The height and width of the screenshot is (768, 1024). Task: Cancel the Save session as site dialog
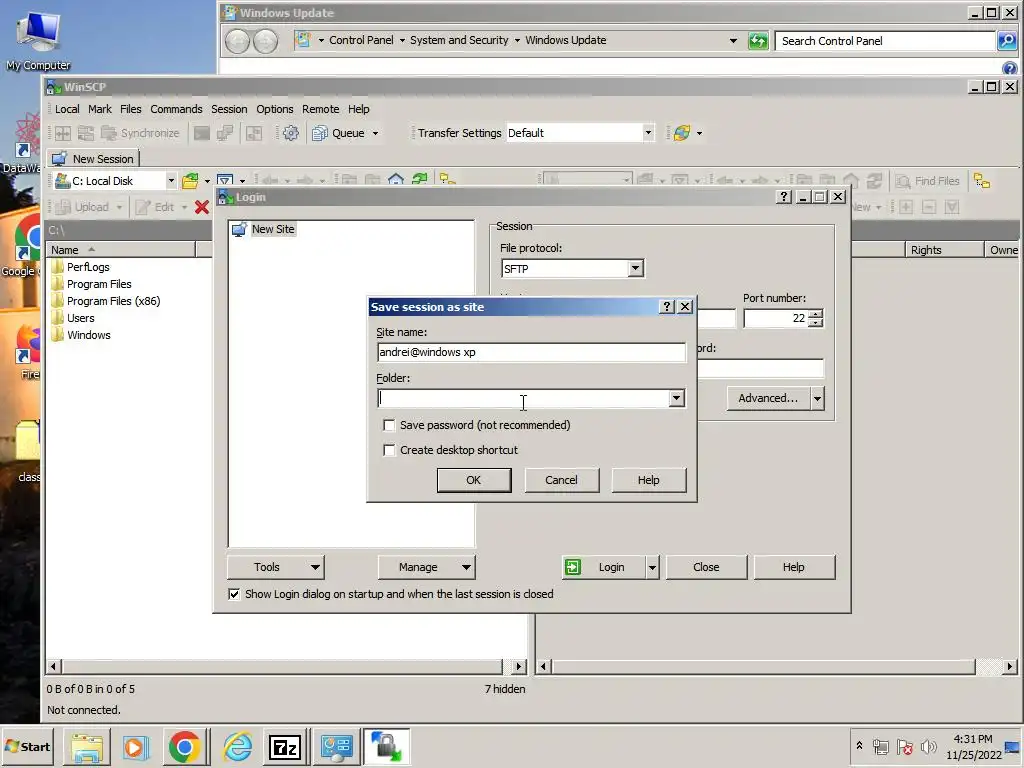(x=561, y=480)
